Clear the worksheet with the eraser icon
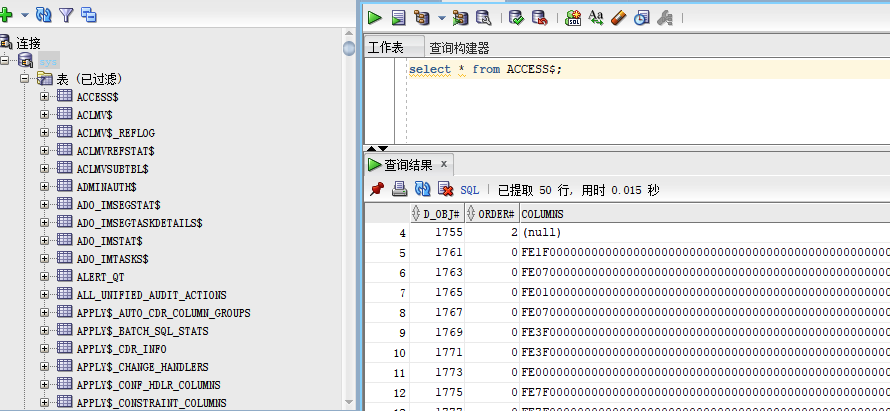This screenshot has height=411, width=890. [619, 18]
